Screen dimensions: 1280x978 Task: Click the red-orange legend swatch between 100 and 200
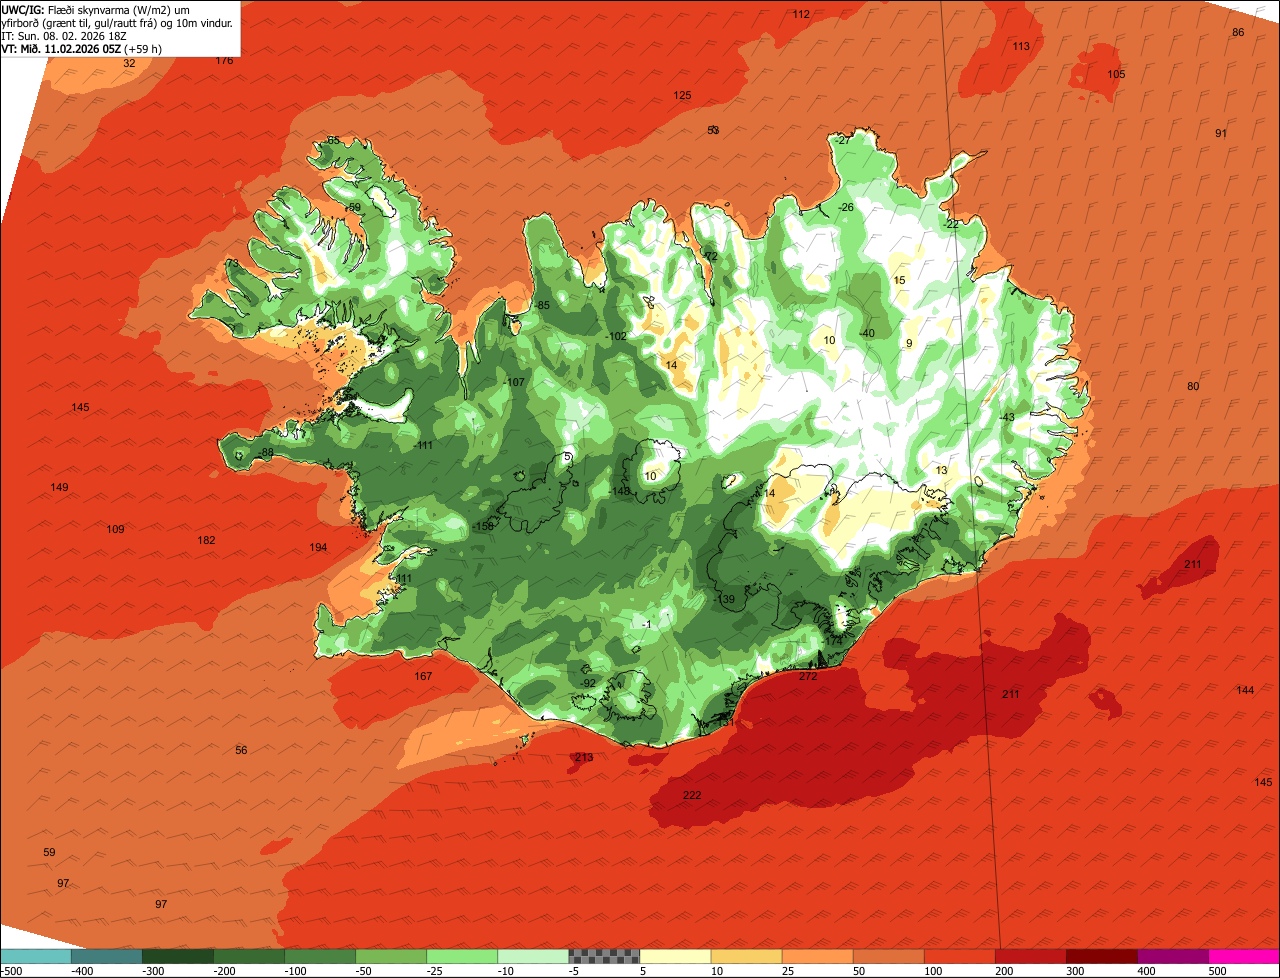click(959, 956)
